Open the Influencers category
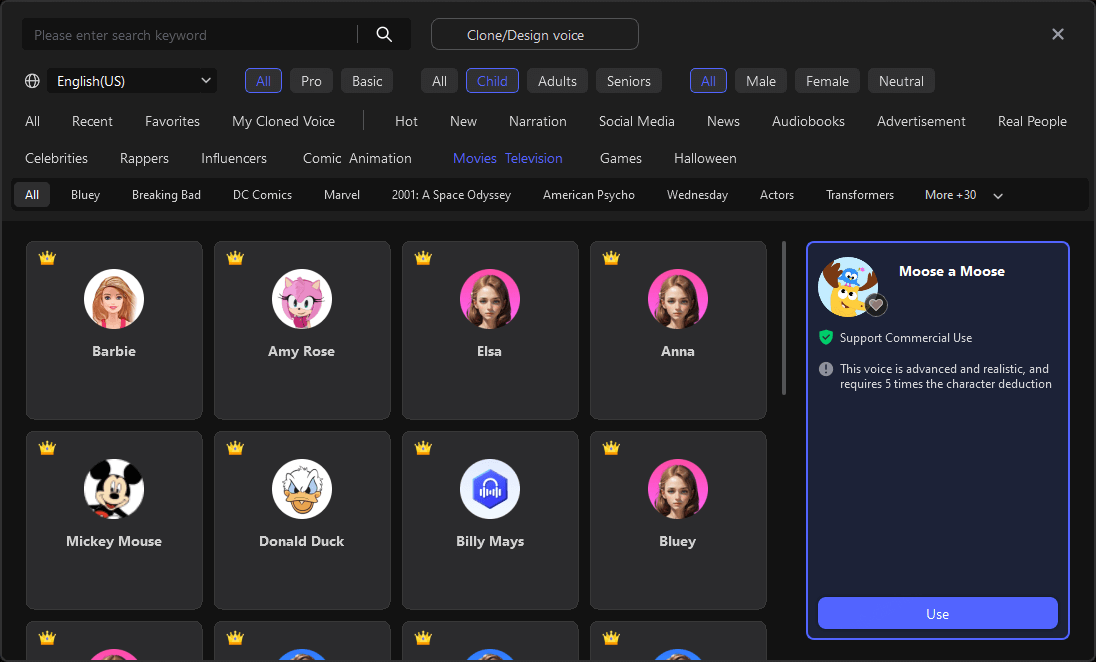Screen dimensions: 1096x662 (x=233, y=158)
